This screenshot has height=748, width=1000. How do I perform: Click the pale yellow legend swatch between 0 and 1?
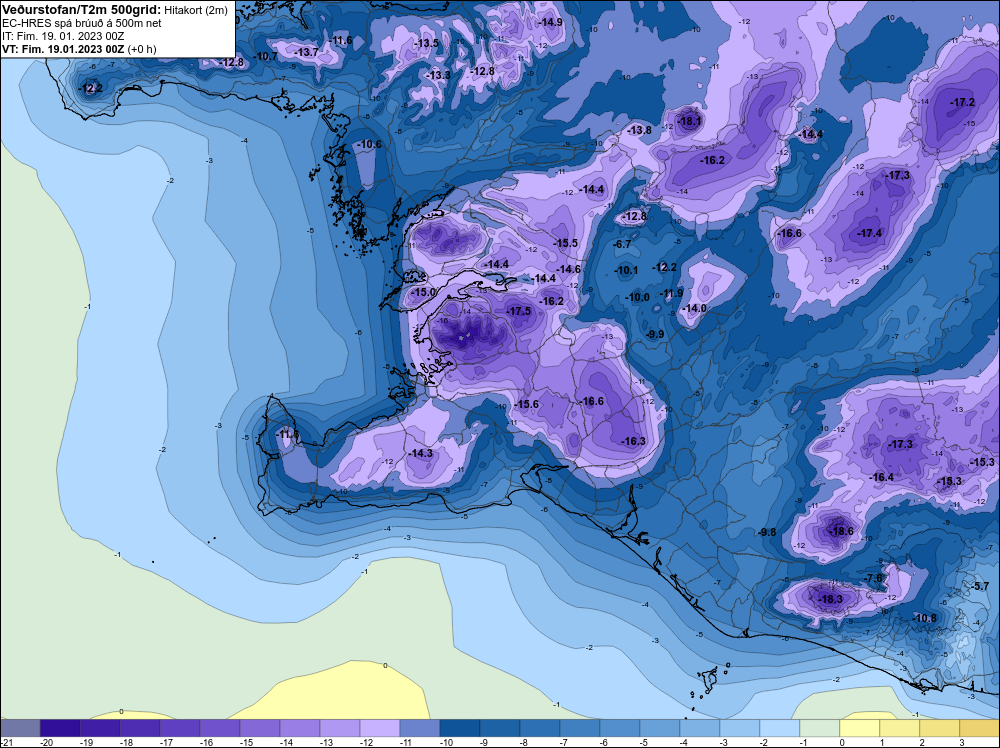(860, 728)
